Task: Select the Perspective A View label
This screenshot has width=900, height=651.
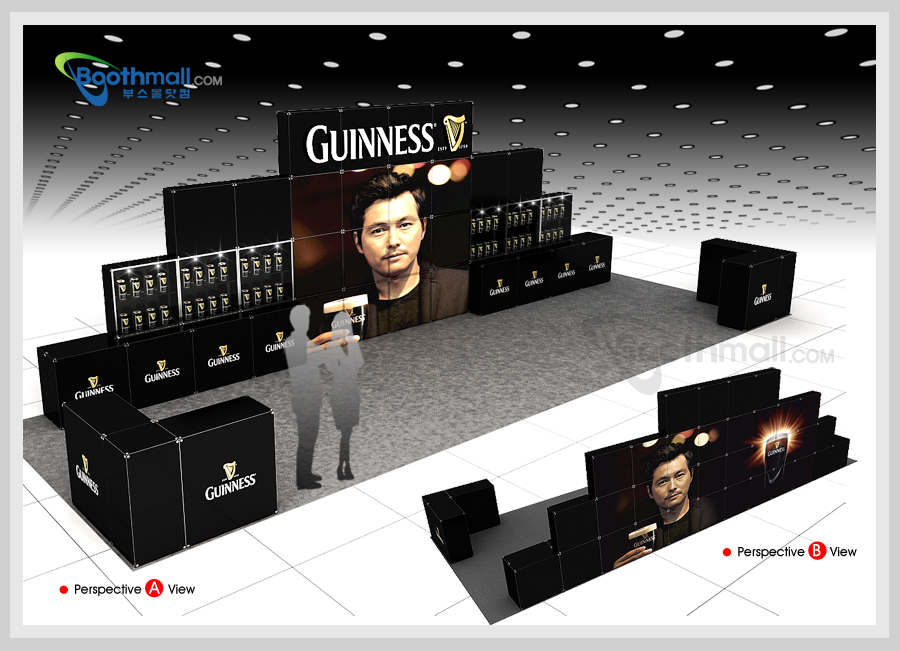Action: coord(134,589)
